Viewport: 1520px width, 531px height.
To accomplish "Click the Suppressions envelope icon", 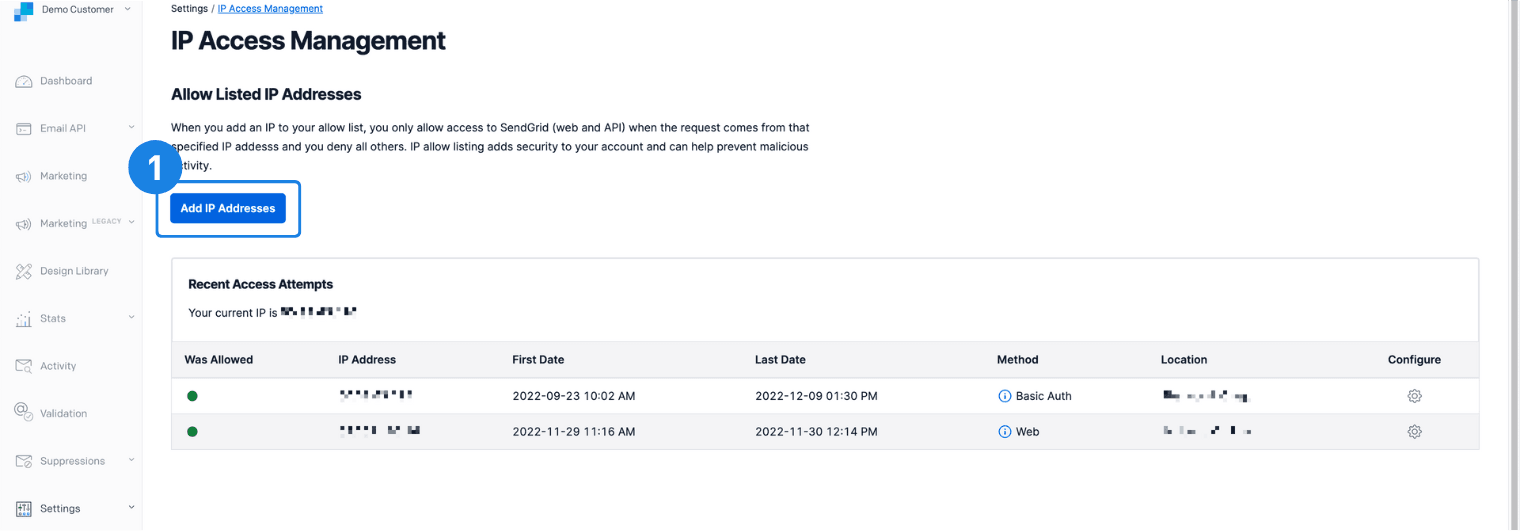I will point(24,461).
